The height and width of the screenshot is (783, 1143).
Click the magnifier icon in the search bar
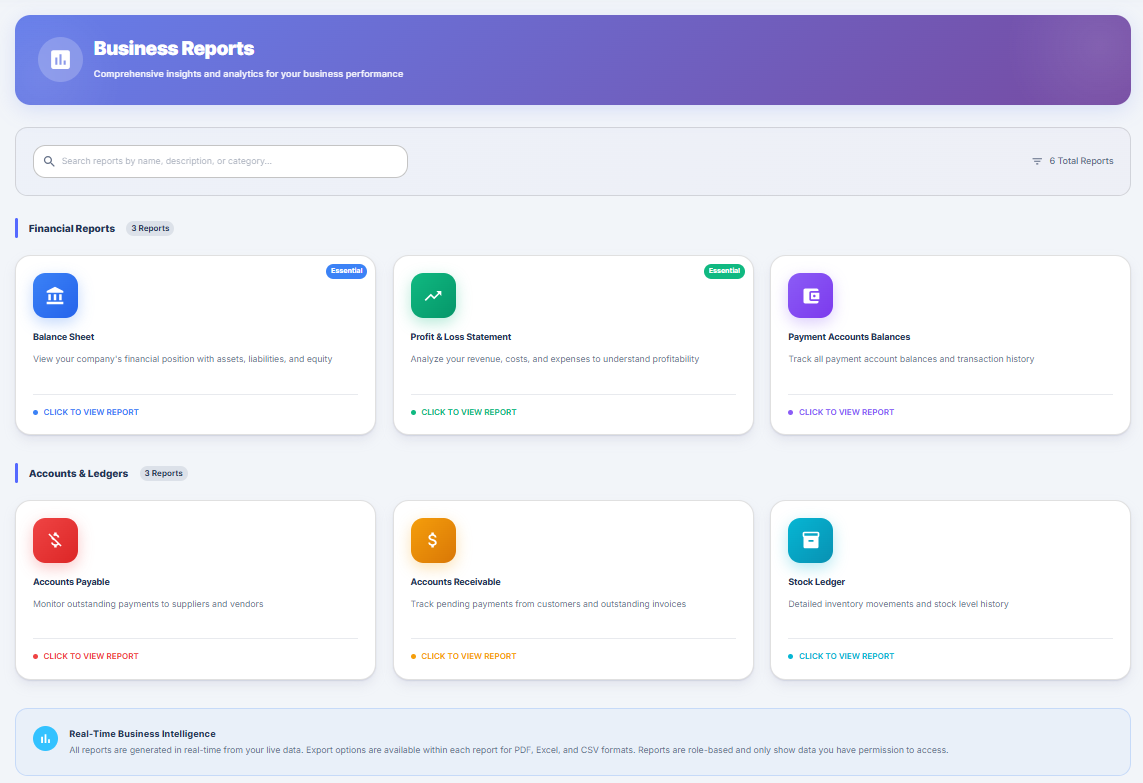click(x=49, y=161)
